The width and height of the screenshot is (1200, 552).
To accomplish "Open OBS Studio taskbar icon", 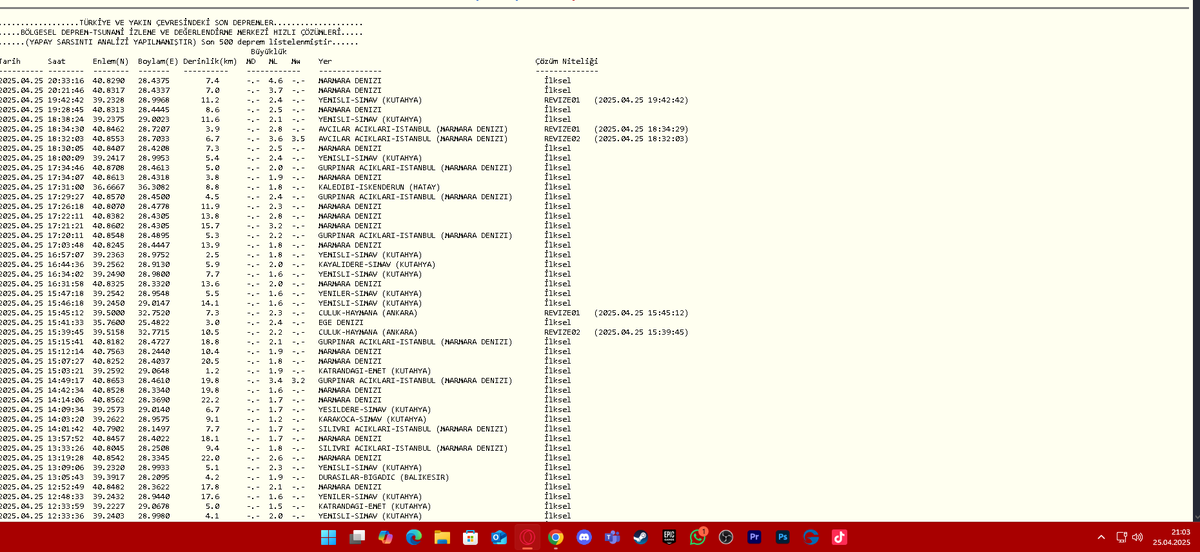I will 727,538.
